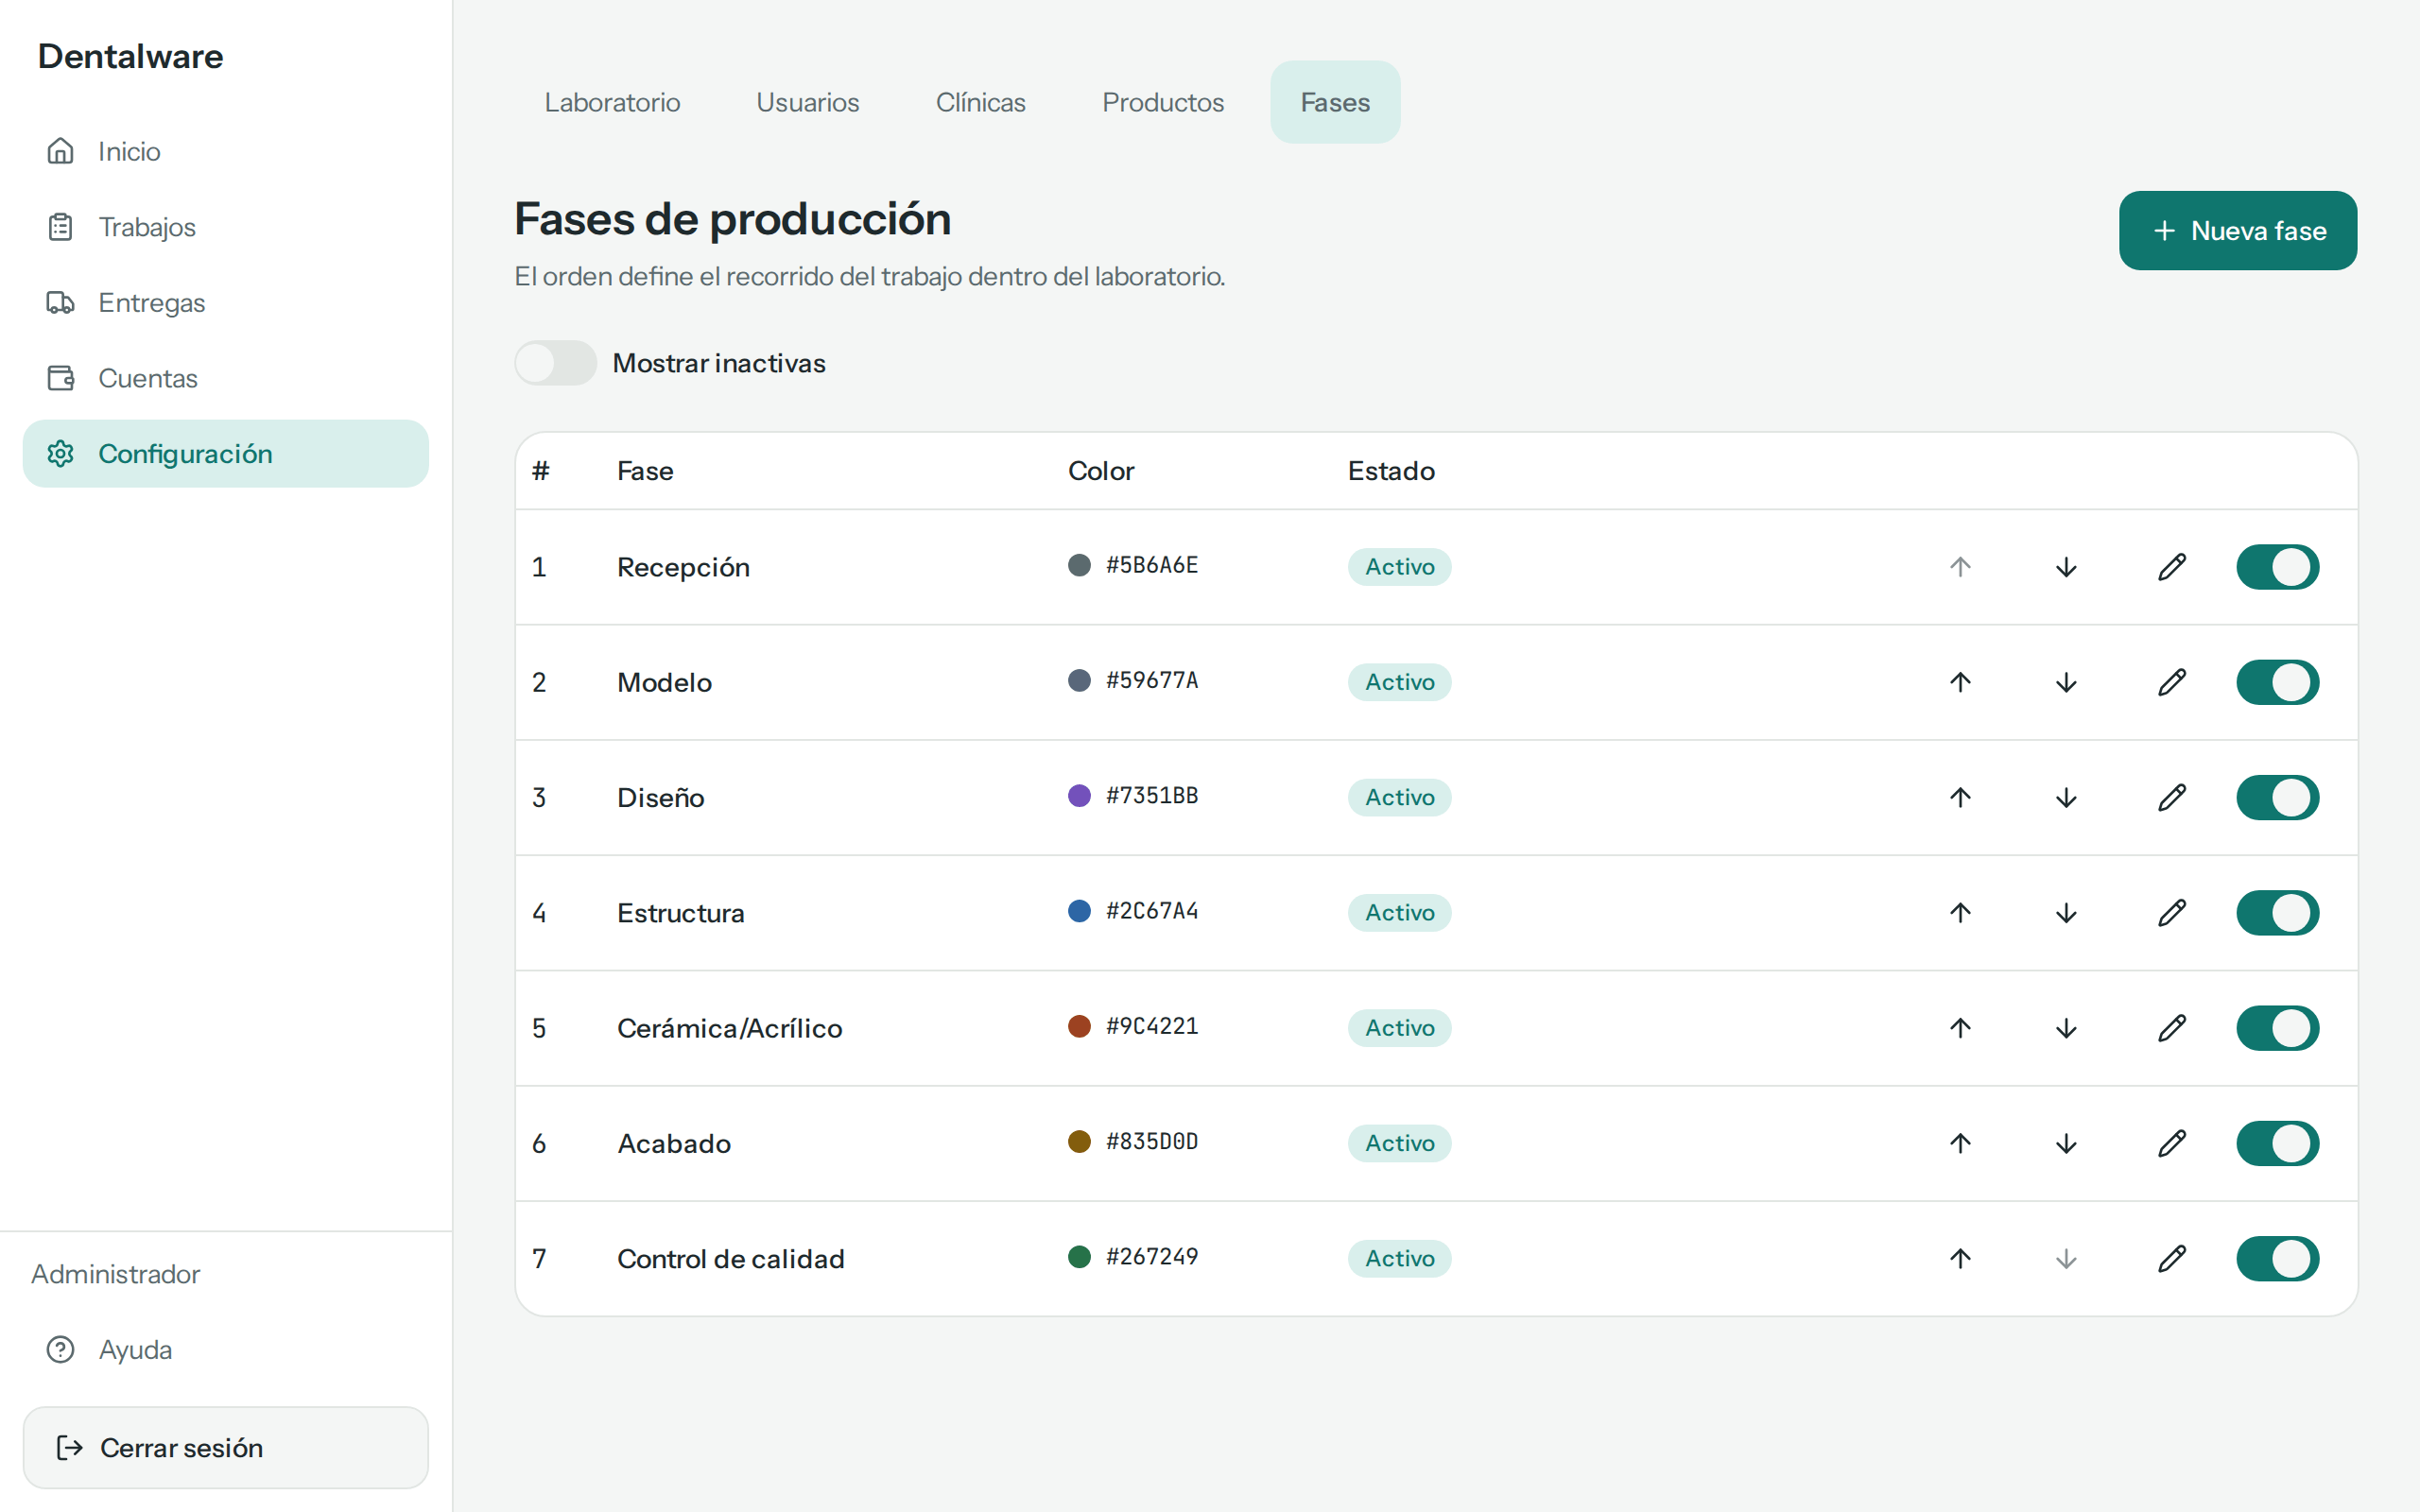The image size is (2420, 1512).
Task: Move Acabado phase up
Action: [x=1960, y=1143]
